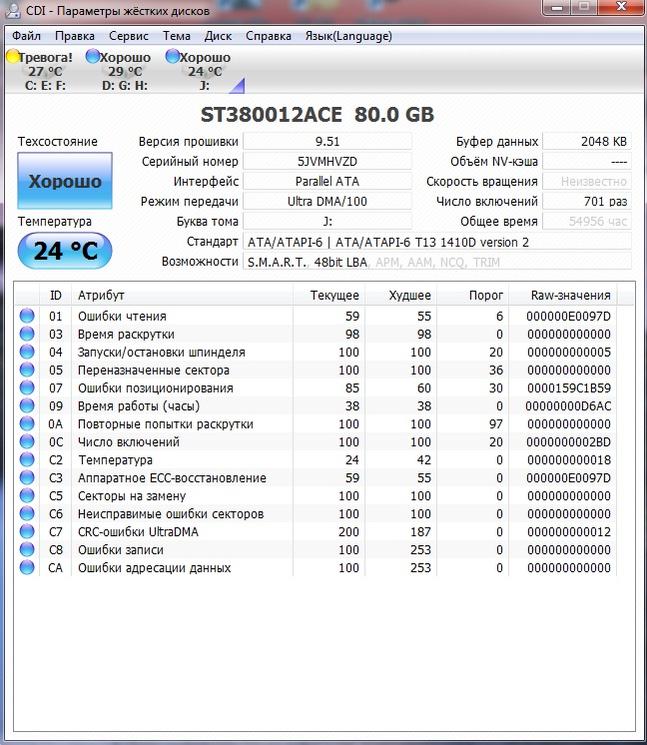Click the Хорошо health status button
Viewport: 647px width, 745px height.
65,181
